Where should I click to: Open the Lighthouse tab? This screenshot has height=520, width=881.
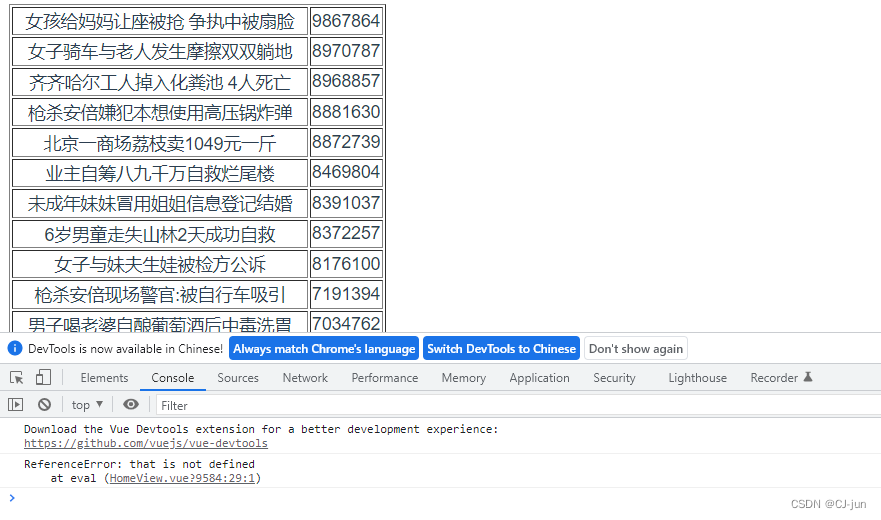(x=697, y=378)
